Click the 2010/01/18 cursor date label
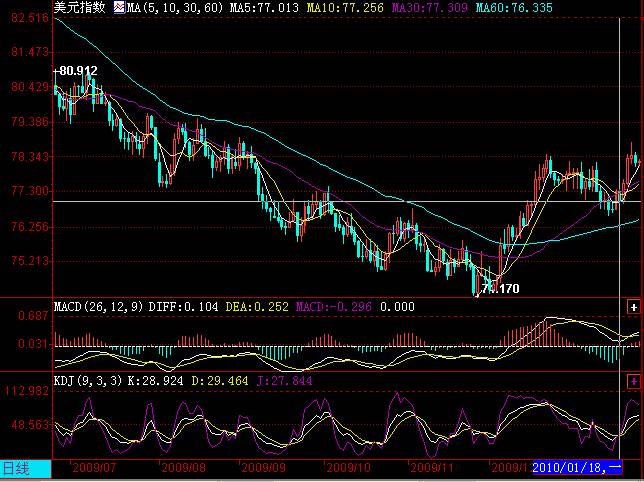This screenshot has width=644, height=482. (x=577, y=468)
